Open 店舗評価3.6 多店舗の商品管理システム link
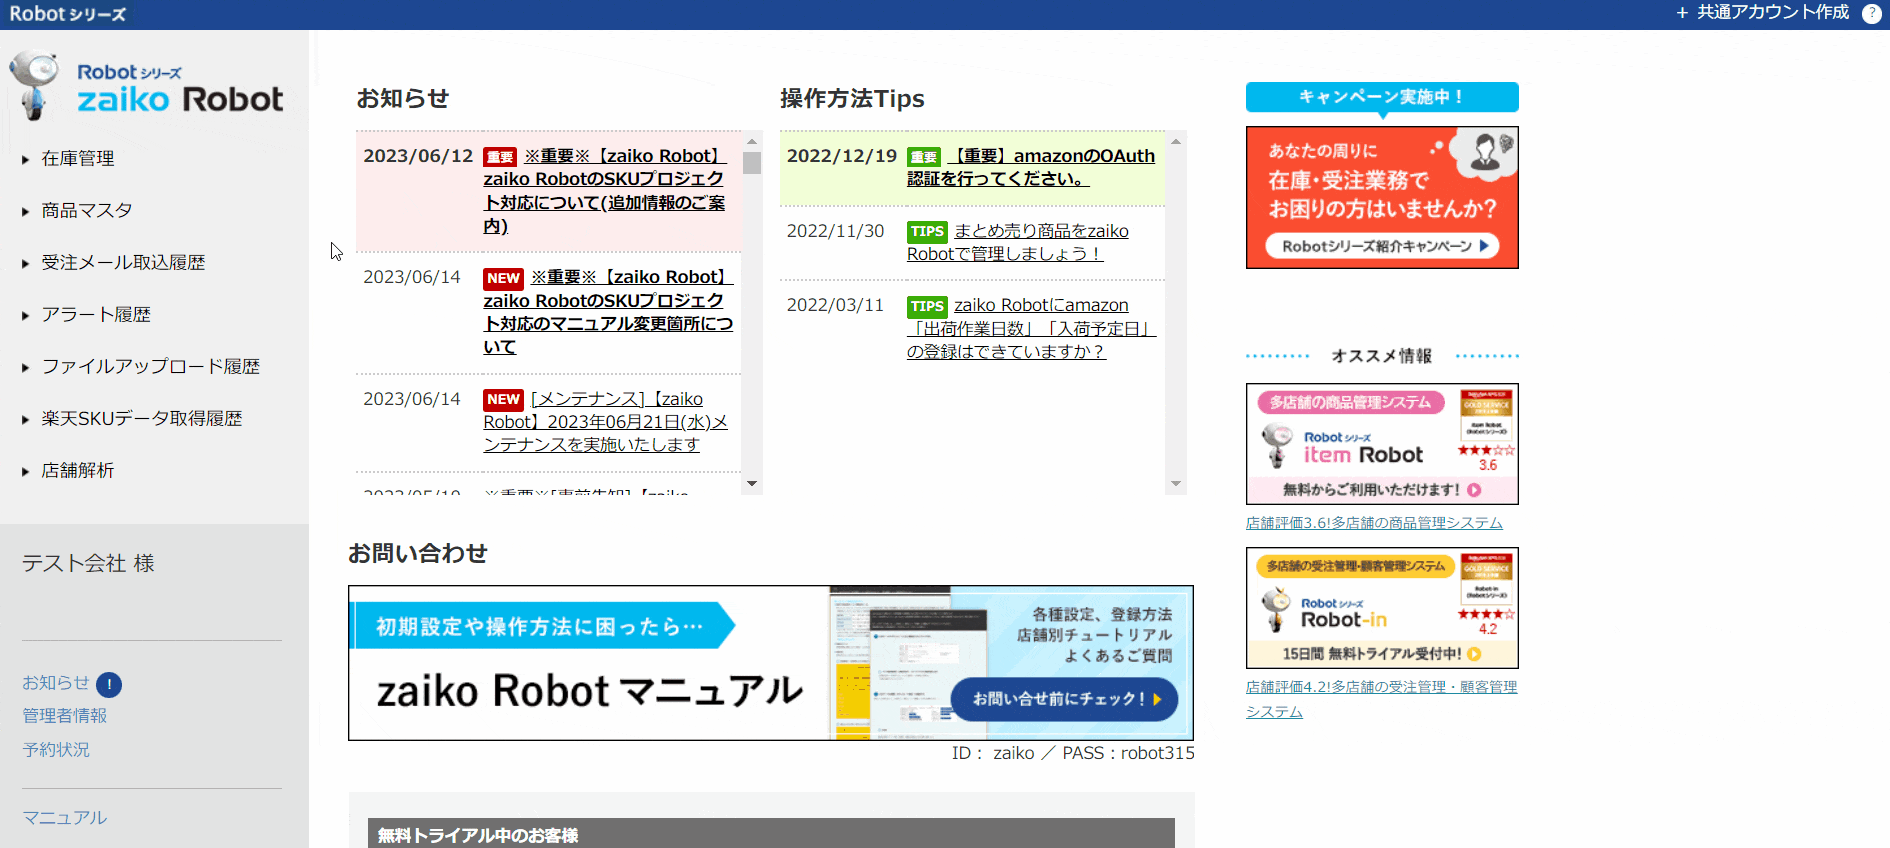The height and width of the screenshot is (848, 1890). point(1374,523)
